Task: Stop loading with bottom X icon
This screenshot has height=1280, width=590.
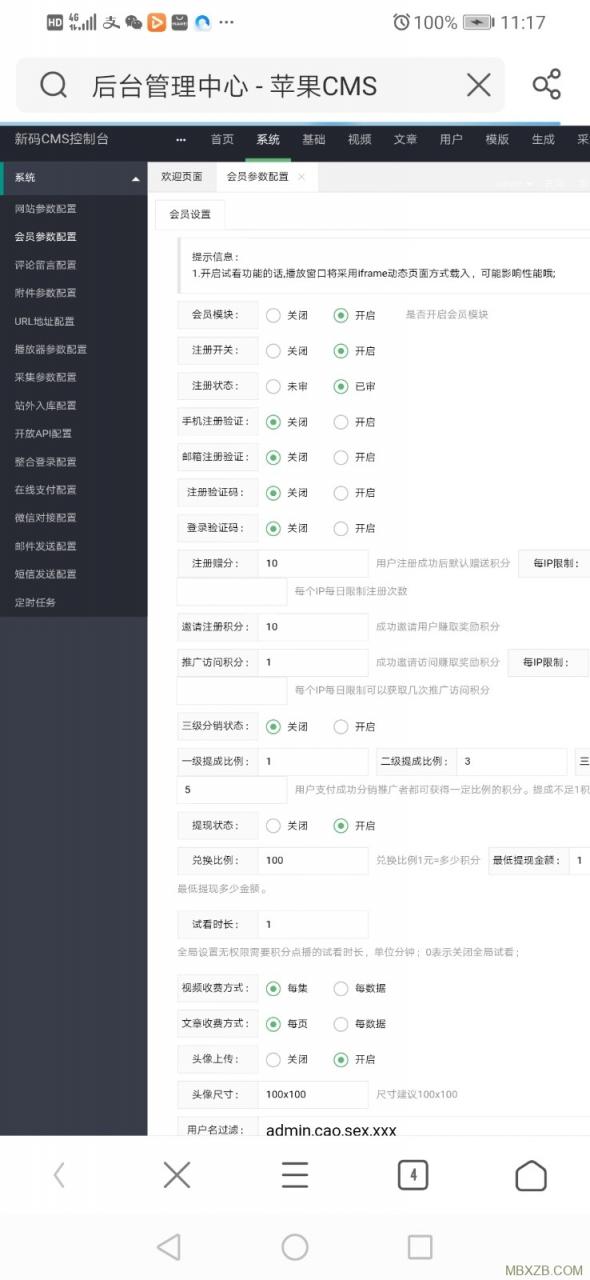Action: 177,1175
